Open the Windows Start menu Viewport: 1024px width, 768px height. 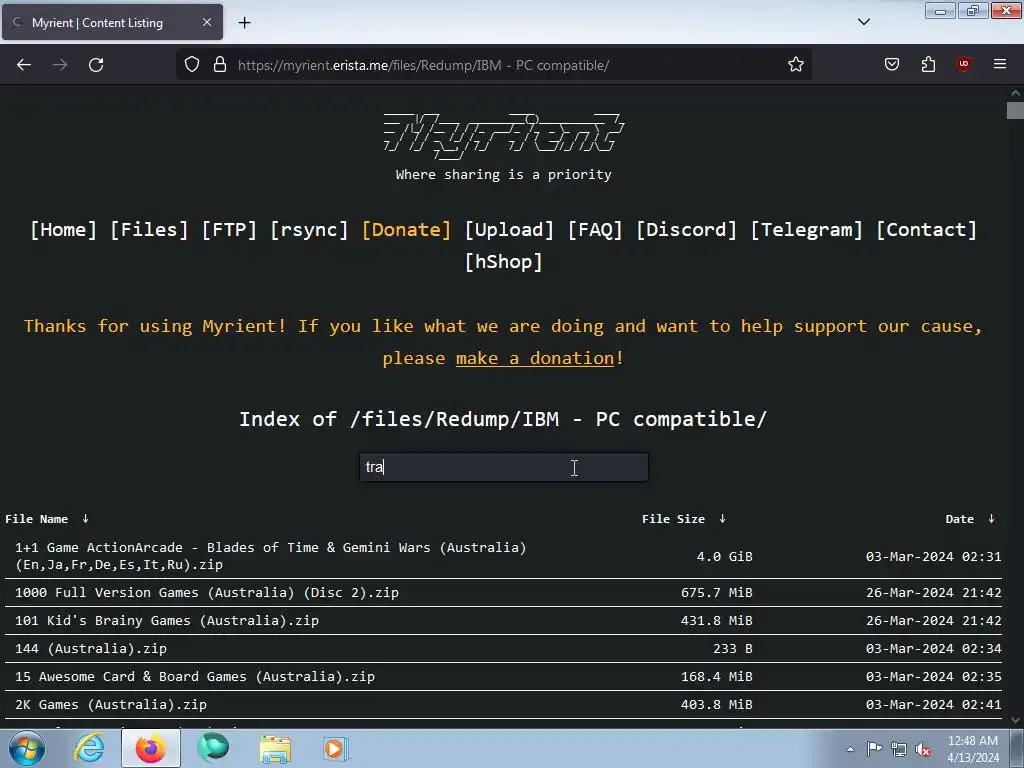tap(26, 748)
